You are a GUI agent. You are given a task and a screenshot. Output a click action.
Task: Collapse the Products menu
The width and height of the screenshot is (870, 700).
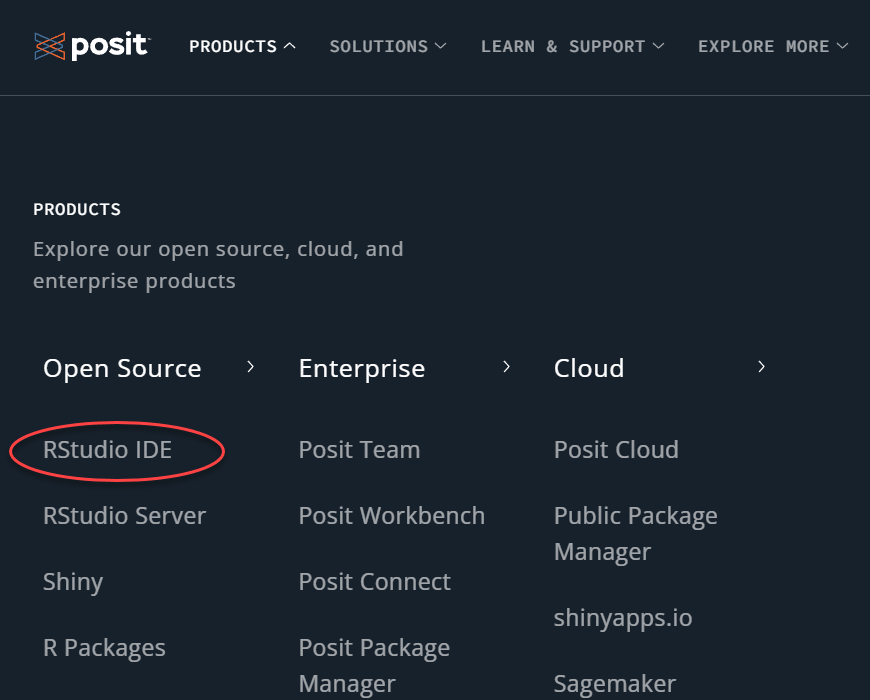(x=242, y=46)
